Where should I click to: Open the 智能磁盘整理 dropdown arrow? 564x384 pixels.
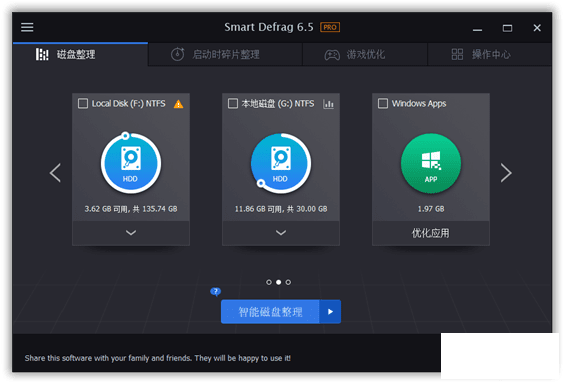pos(330,312)
